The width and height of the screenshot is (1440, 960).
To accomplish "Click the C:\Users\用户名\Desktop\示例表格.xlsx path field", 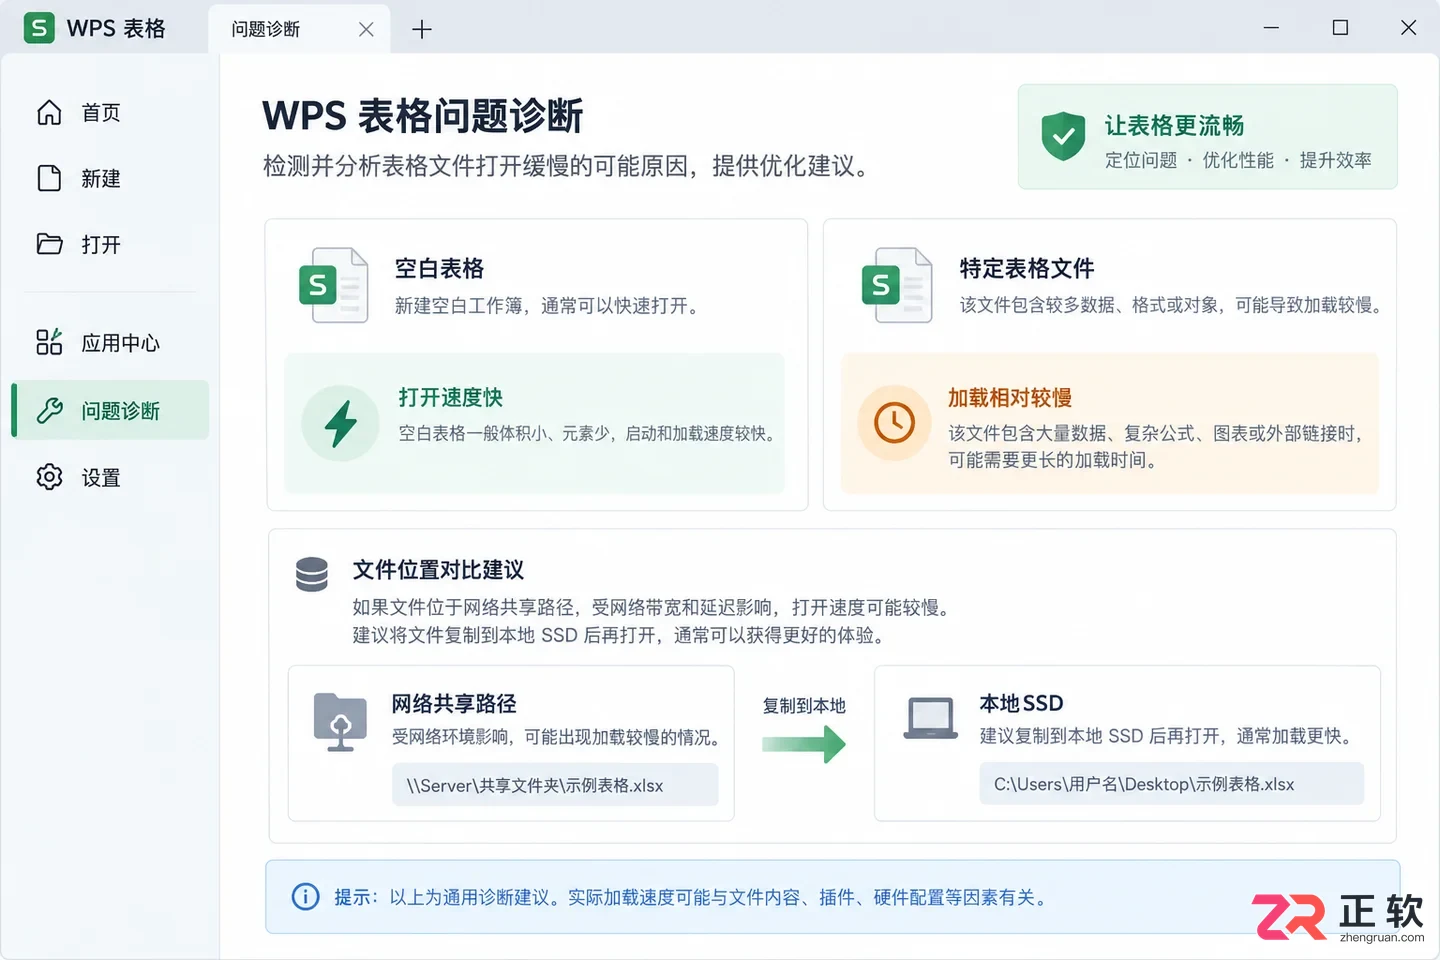I will [x=1171, y=784].
